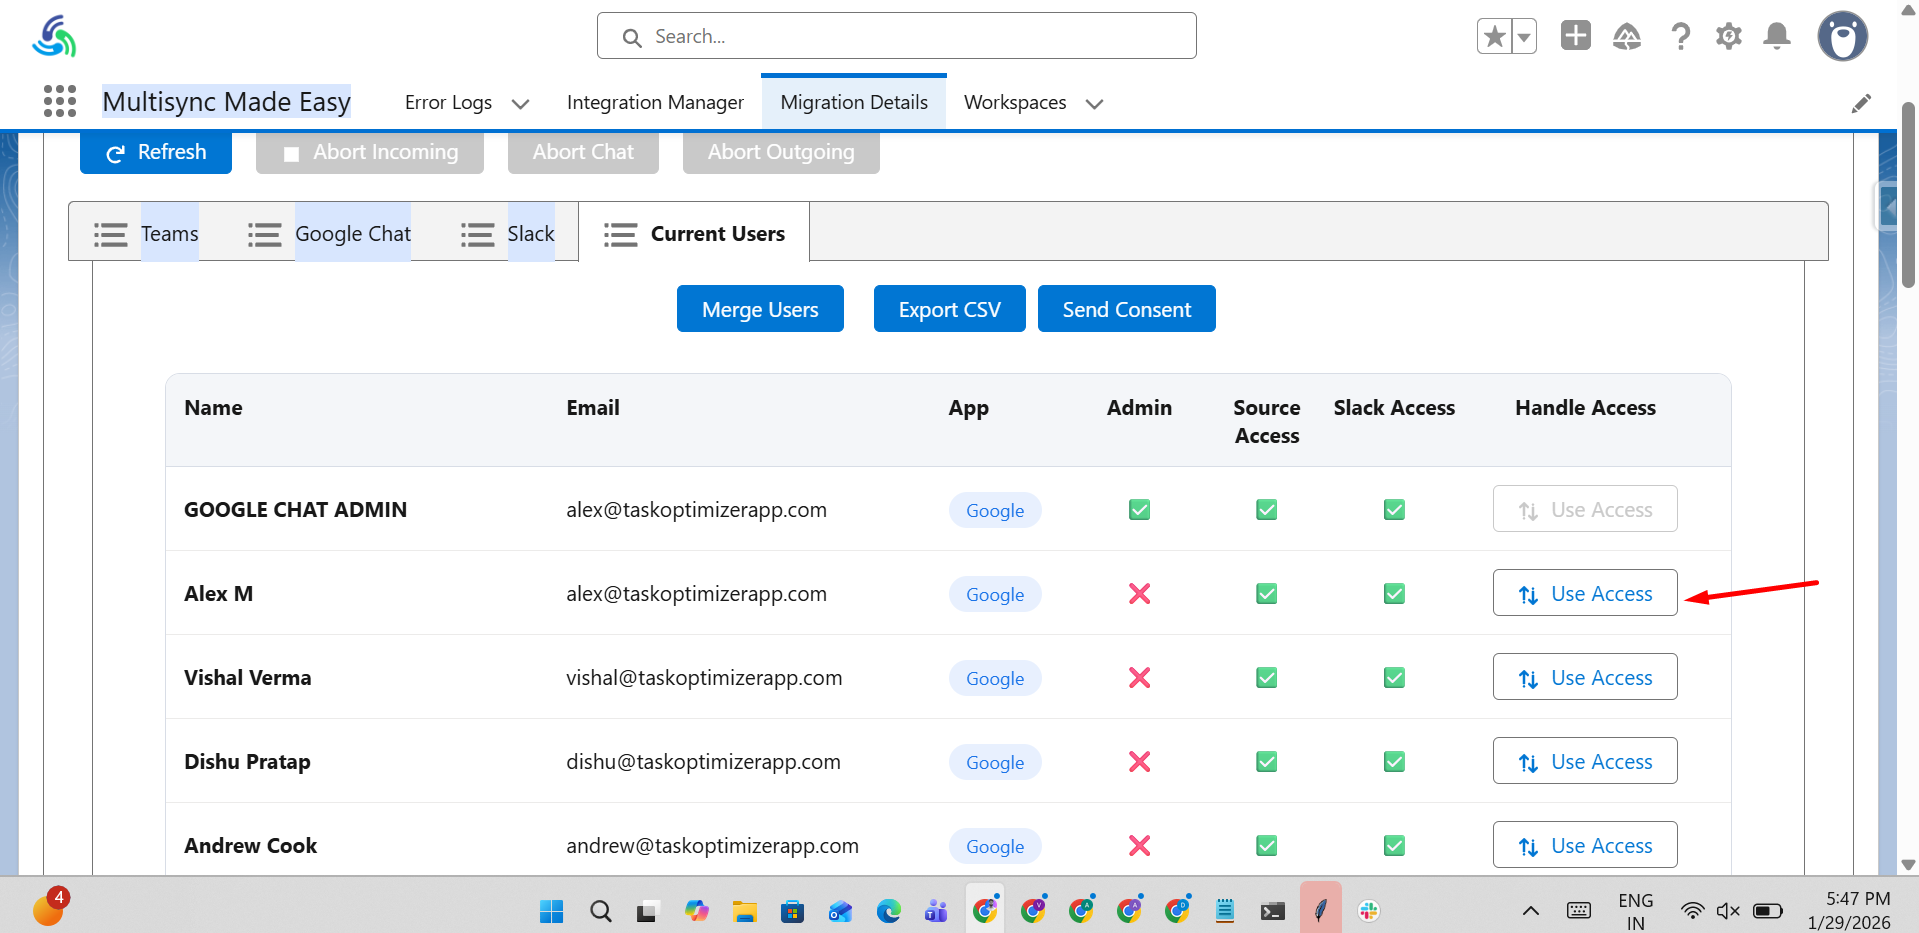Click the Abort Incoming button

click(370, 152)
